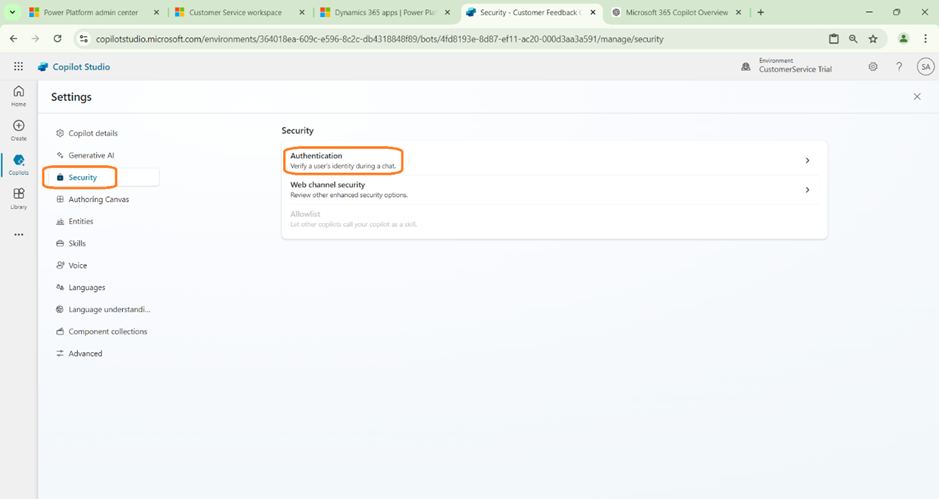Show more options ellipsis in left rail
The height and width of the screenshot is (499, 939).
point(18,235)
